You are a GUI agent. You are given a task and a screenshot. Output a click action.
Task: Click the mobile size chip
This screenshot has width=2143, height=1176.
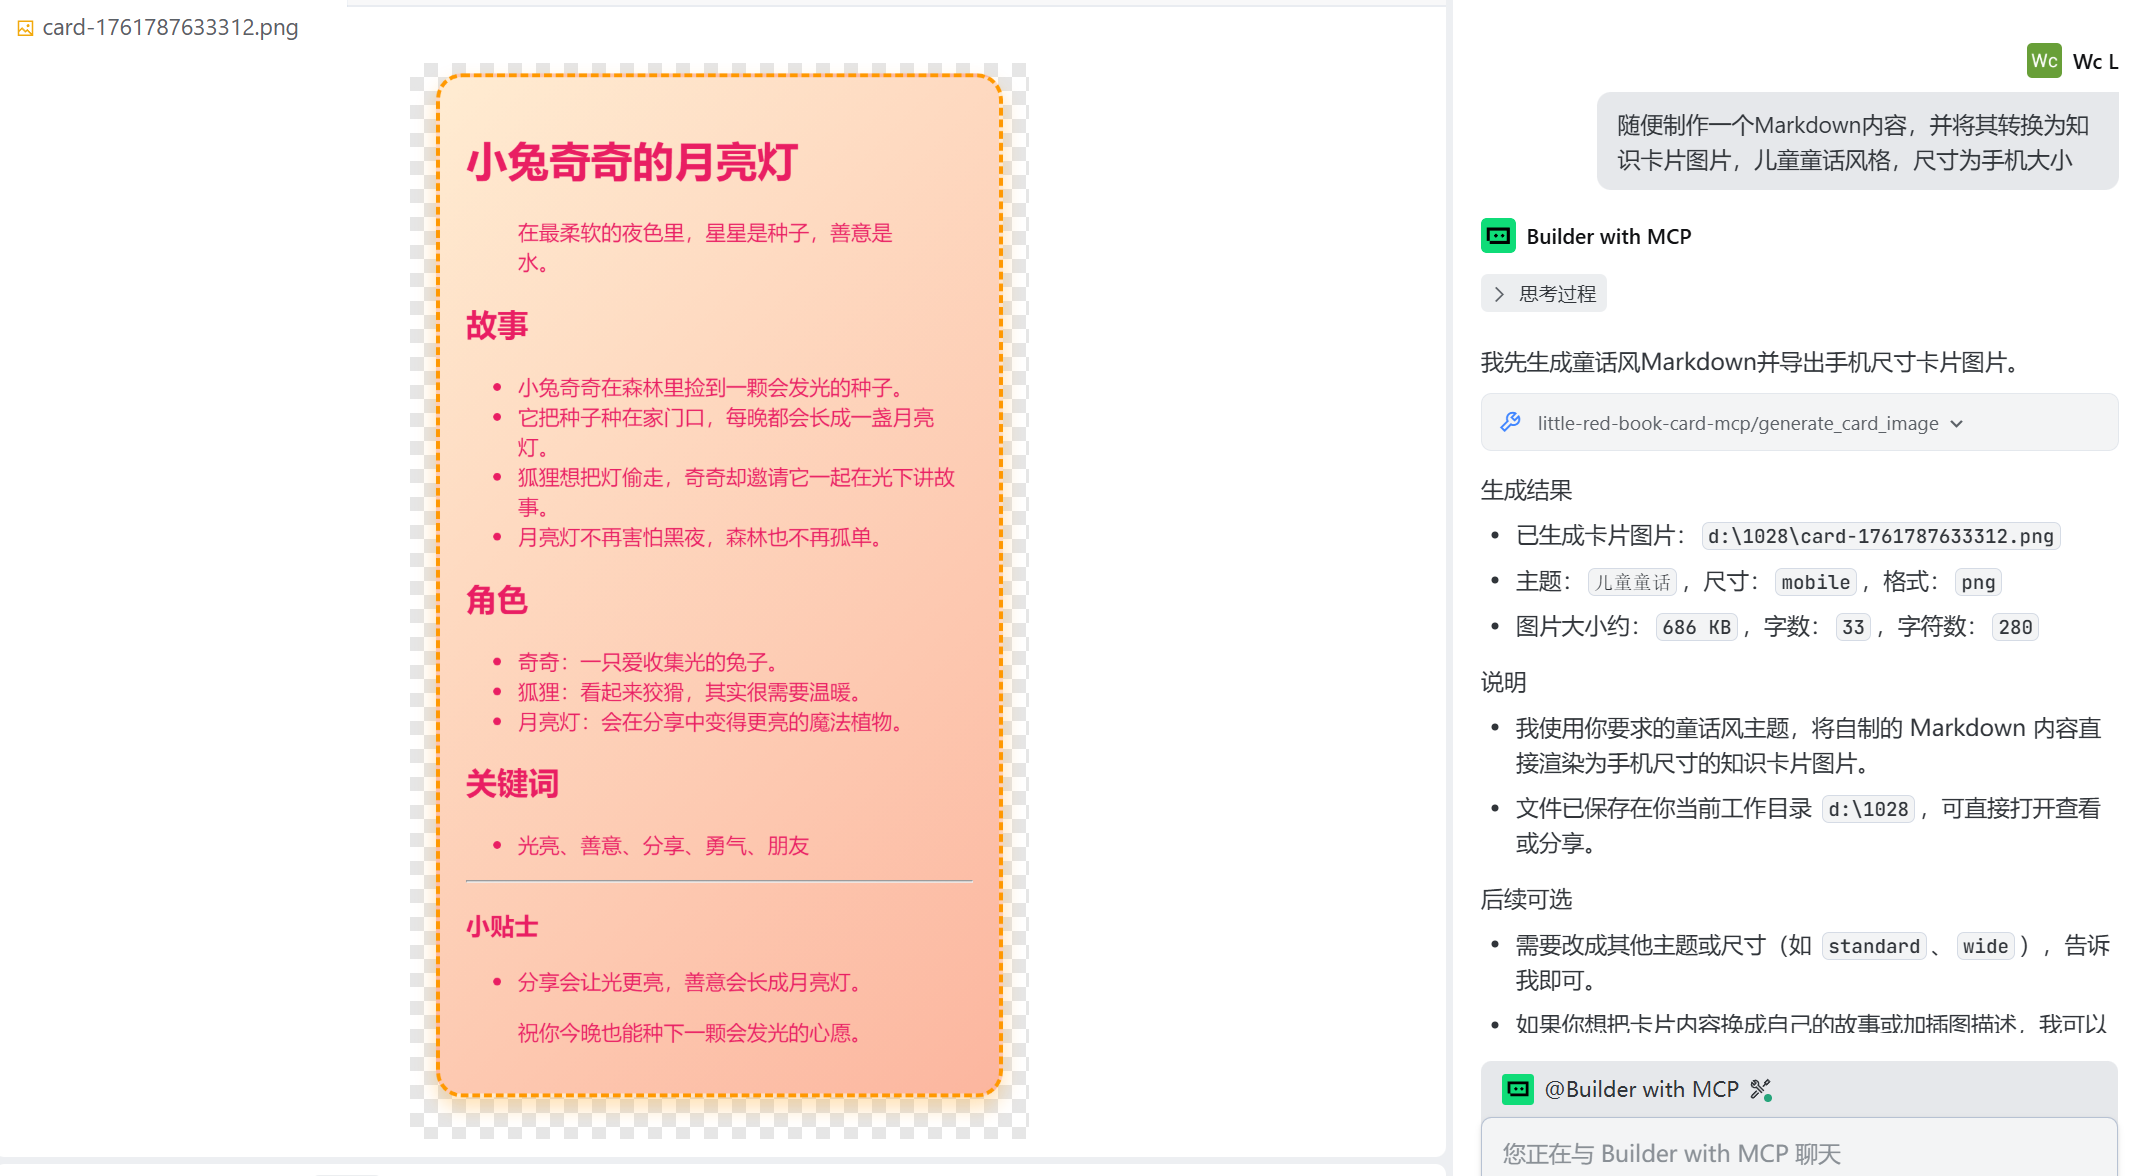coord(1815,582)
